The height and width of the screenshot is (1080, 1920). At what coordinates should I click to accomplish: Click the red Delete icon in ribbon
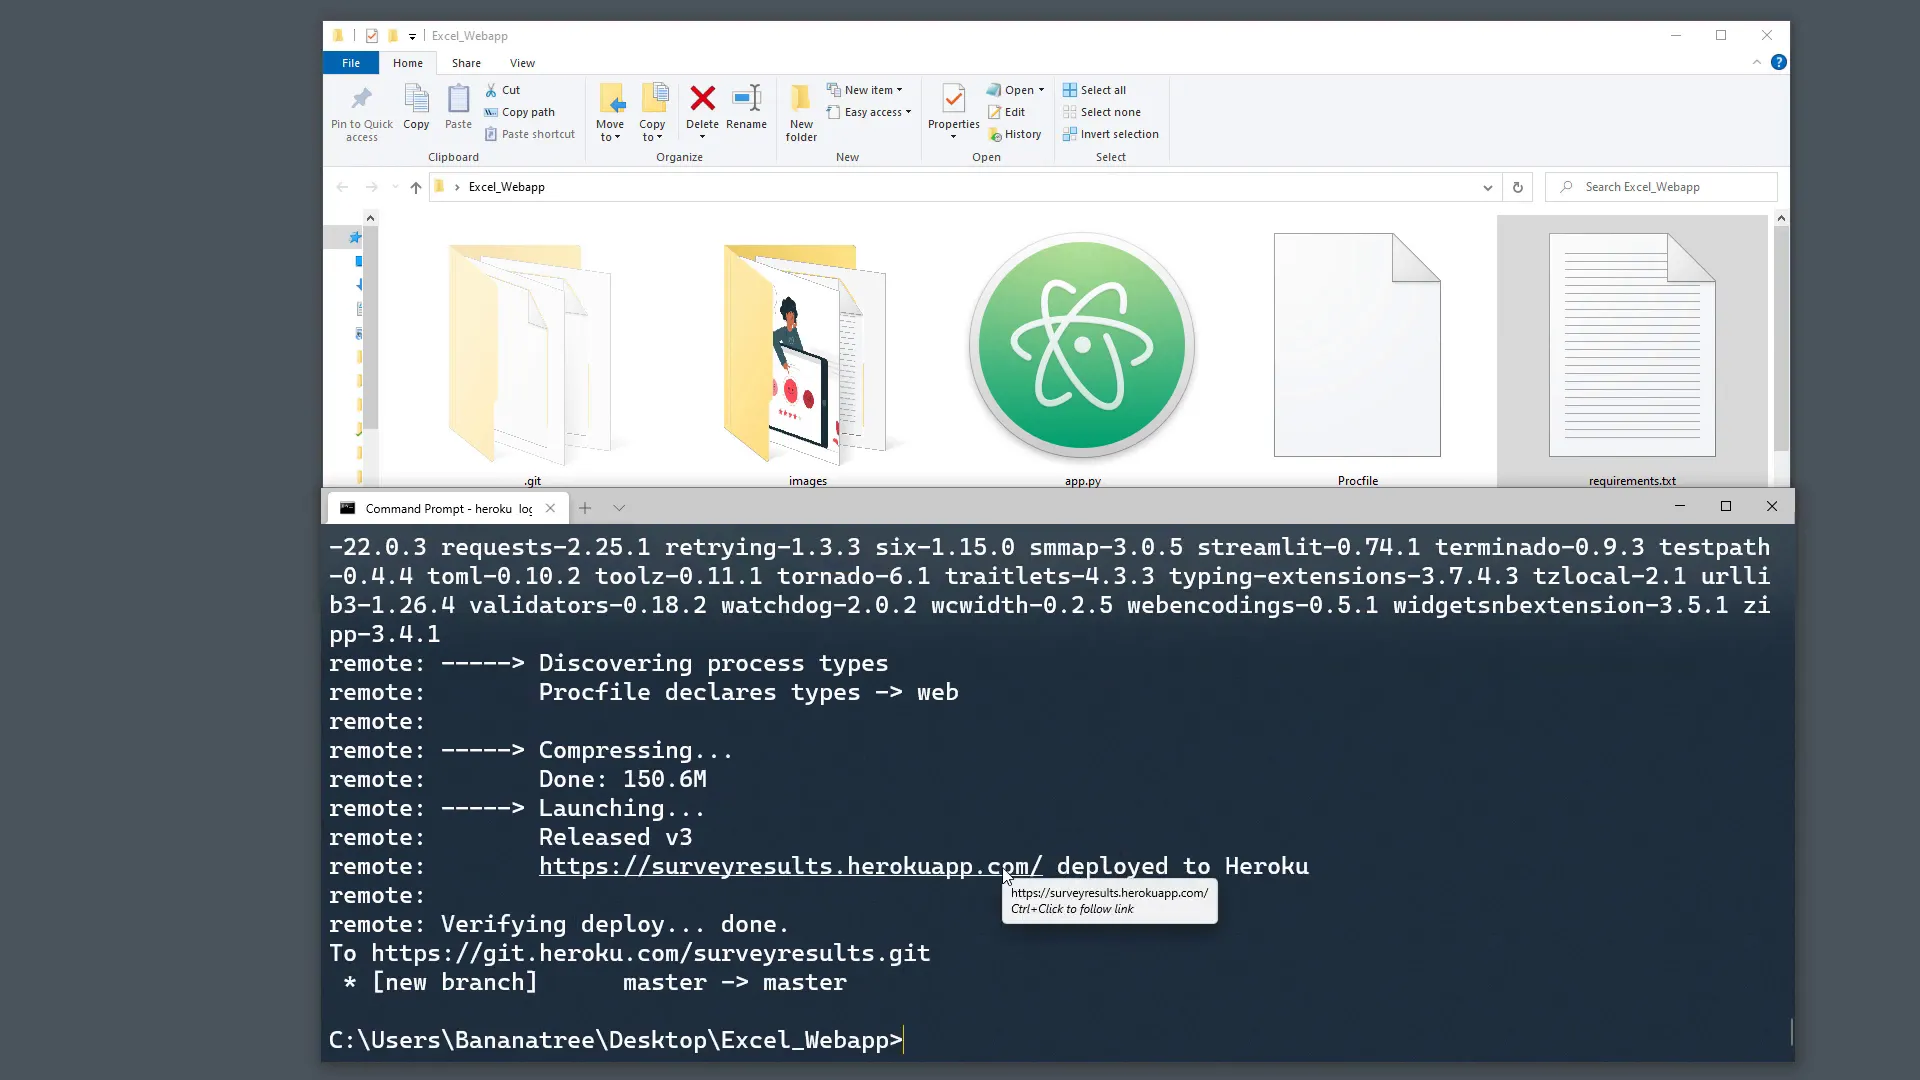tap(702, 100)
